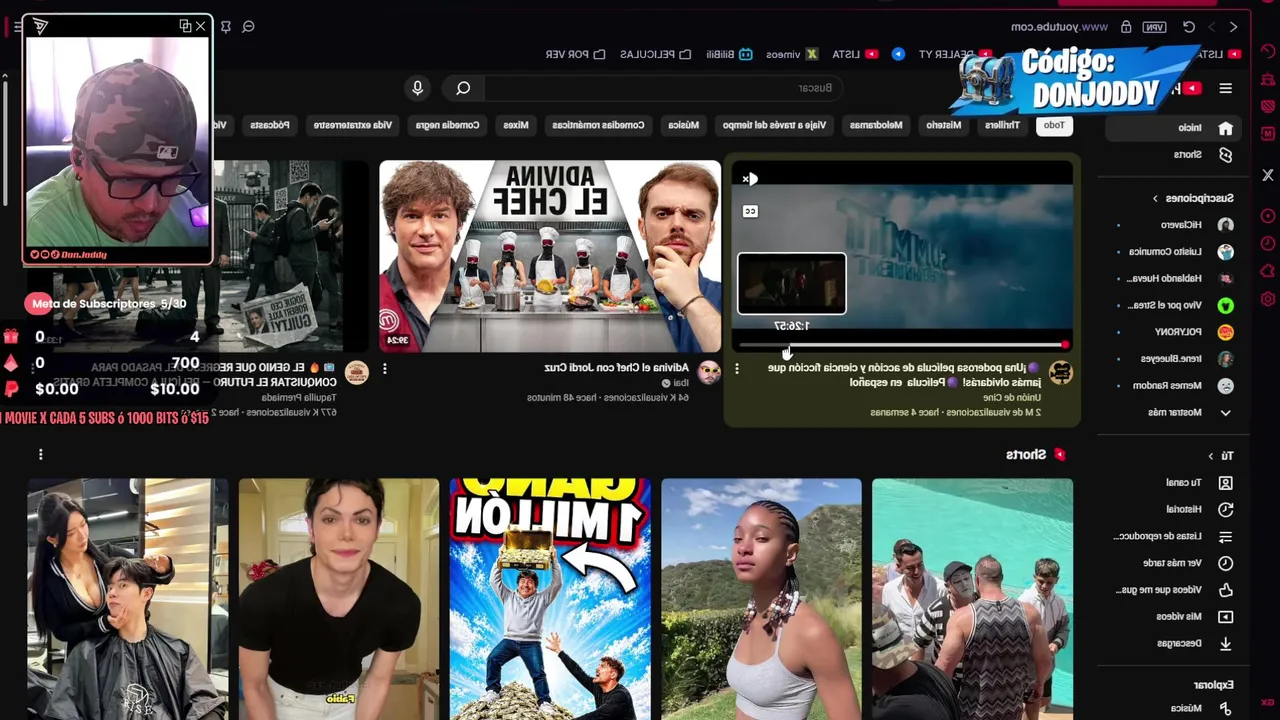Open POLYRONY subscription channel
Screen dimensions: 1280x720
[x=1172, y=332]
